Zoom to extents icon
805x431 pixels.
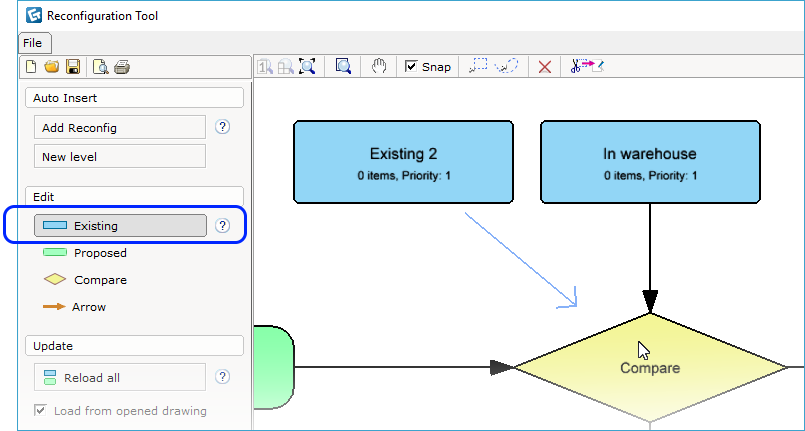(x=307, y=67)
